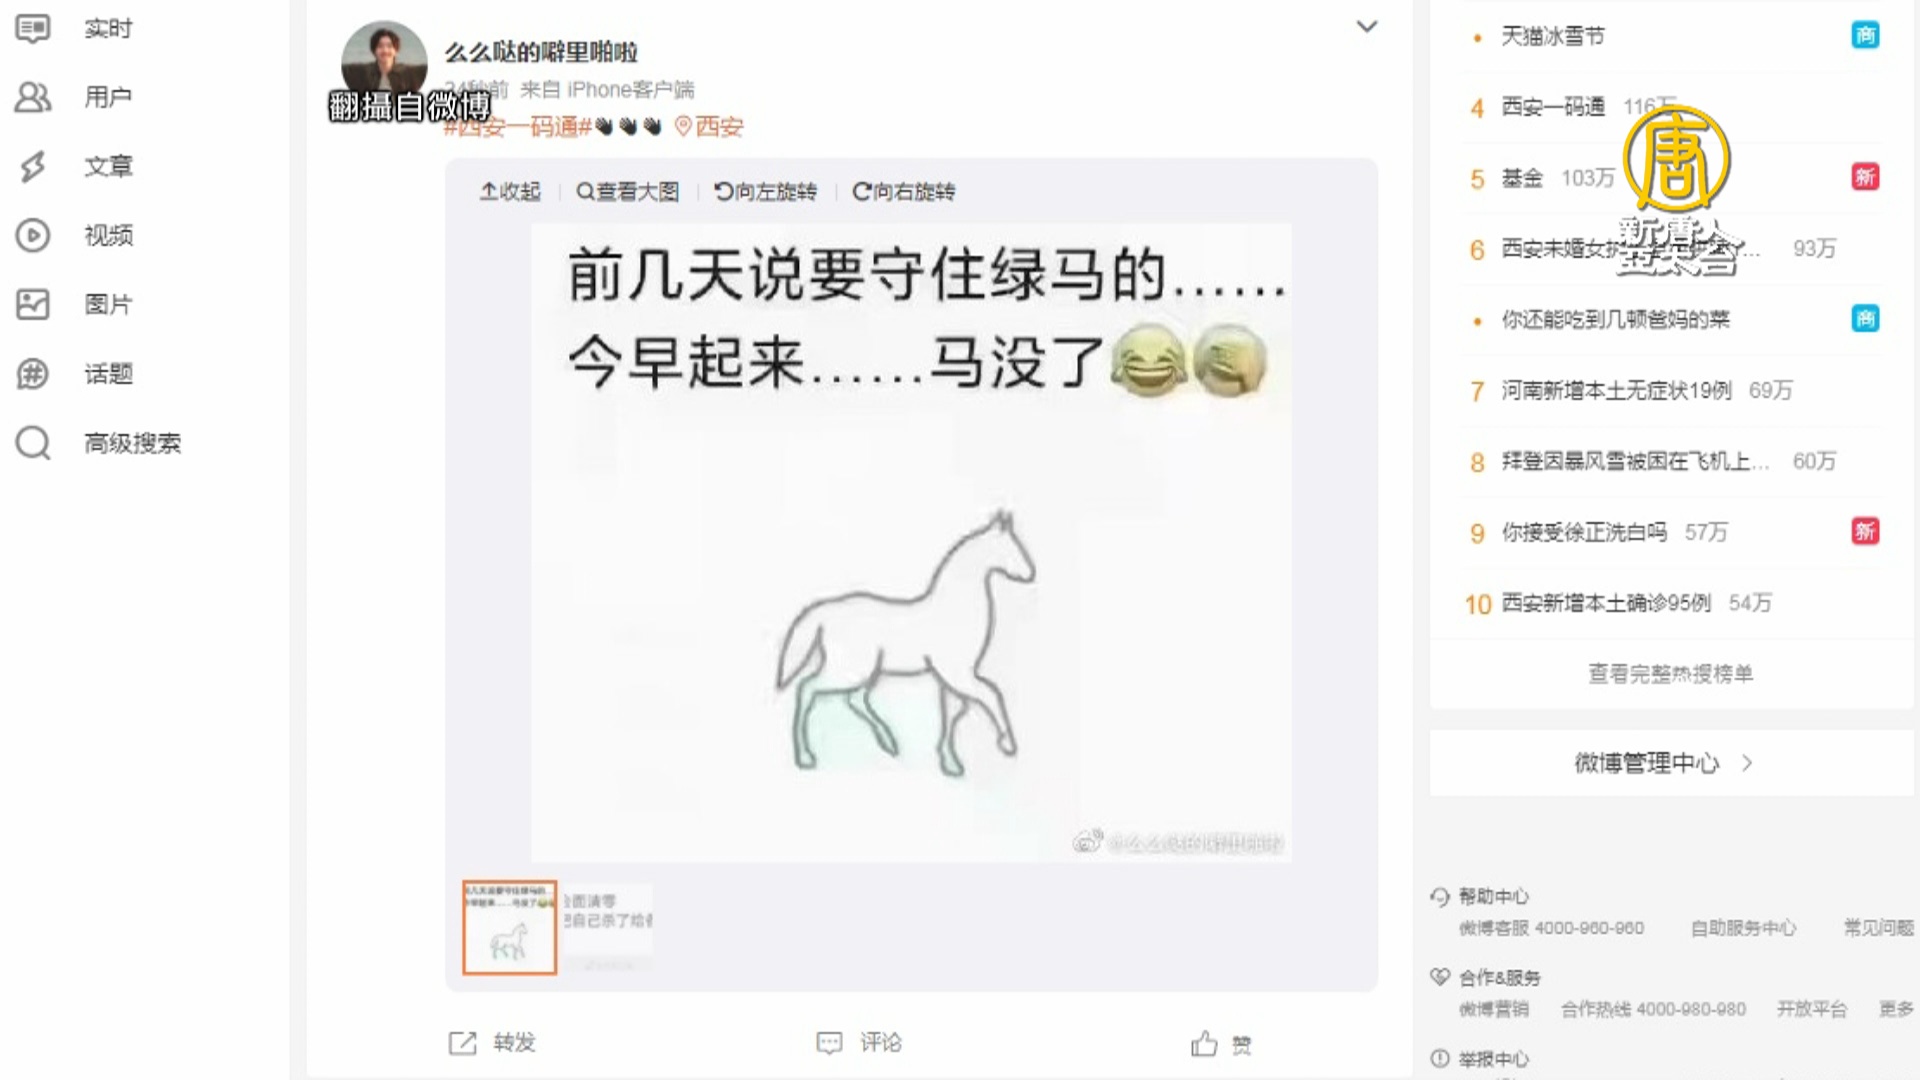
Task: Open the 实时 real-time sidebar icon
Action: point(32,28)
